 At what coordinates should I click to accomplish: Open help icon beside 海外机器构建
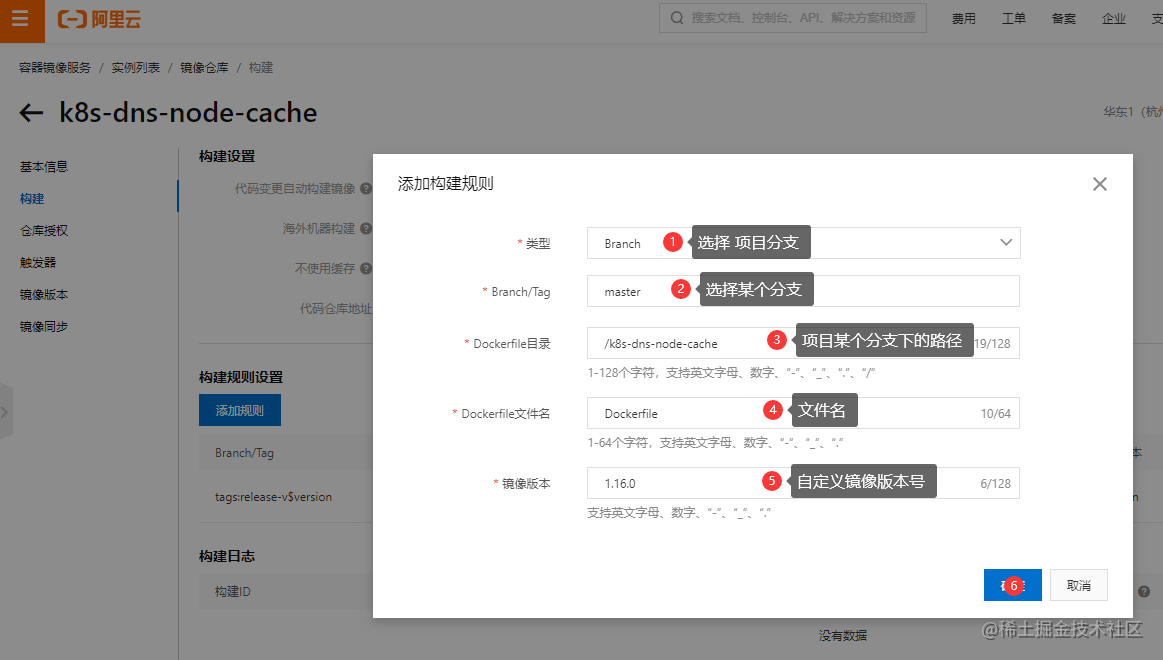pos(366,228)
